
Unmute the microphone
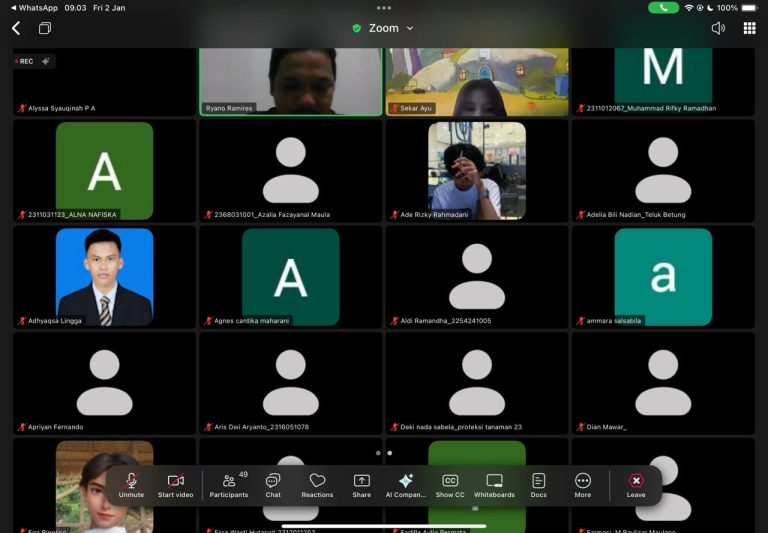point(131,484)
